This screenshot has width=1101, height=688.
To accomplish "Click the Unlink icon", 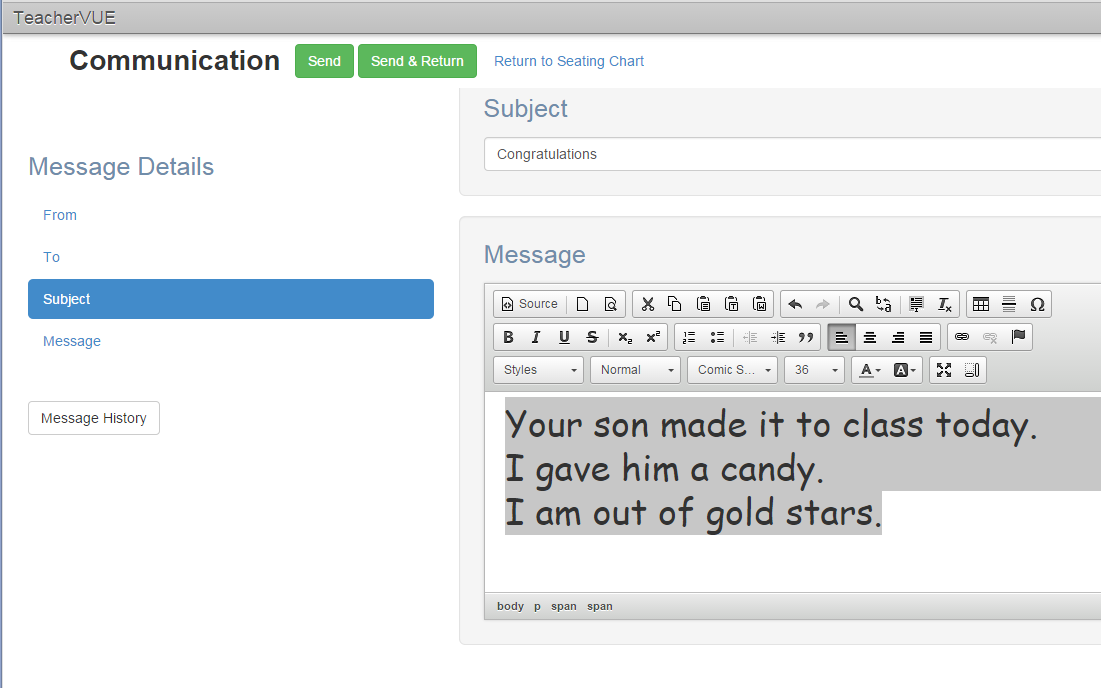I will [x=990, y=337].
